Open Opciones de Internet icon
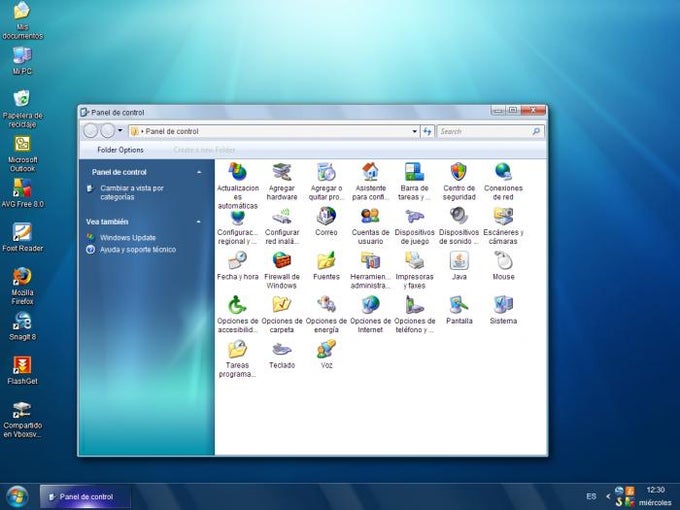The height and width of the screenshot is (510, 680). tap(370, 305)
